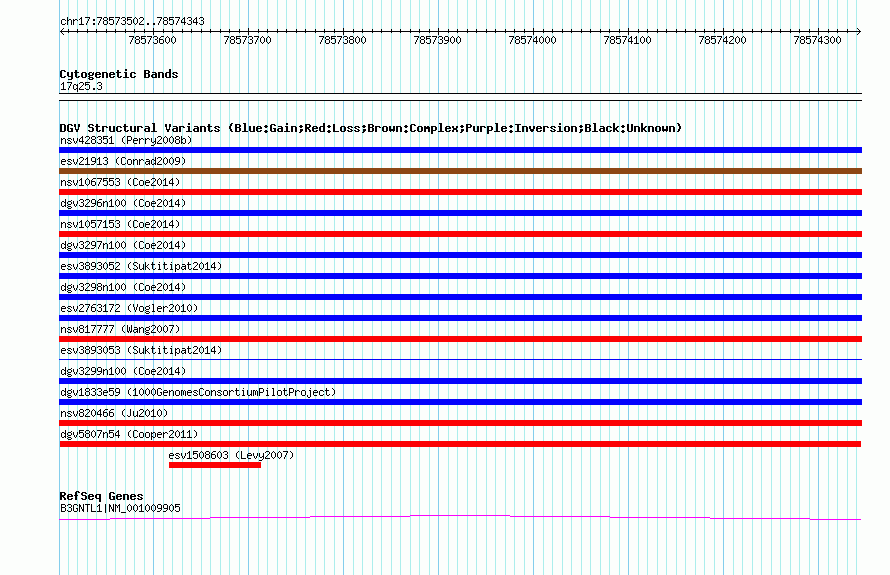
Task: Open esv3893053 (Suktitipat2014) variant label
Action: (x=141, y=350)
